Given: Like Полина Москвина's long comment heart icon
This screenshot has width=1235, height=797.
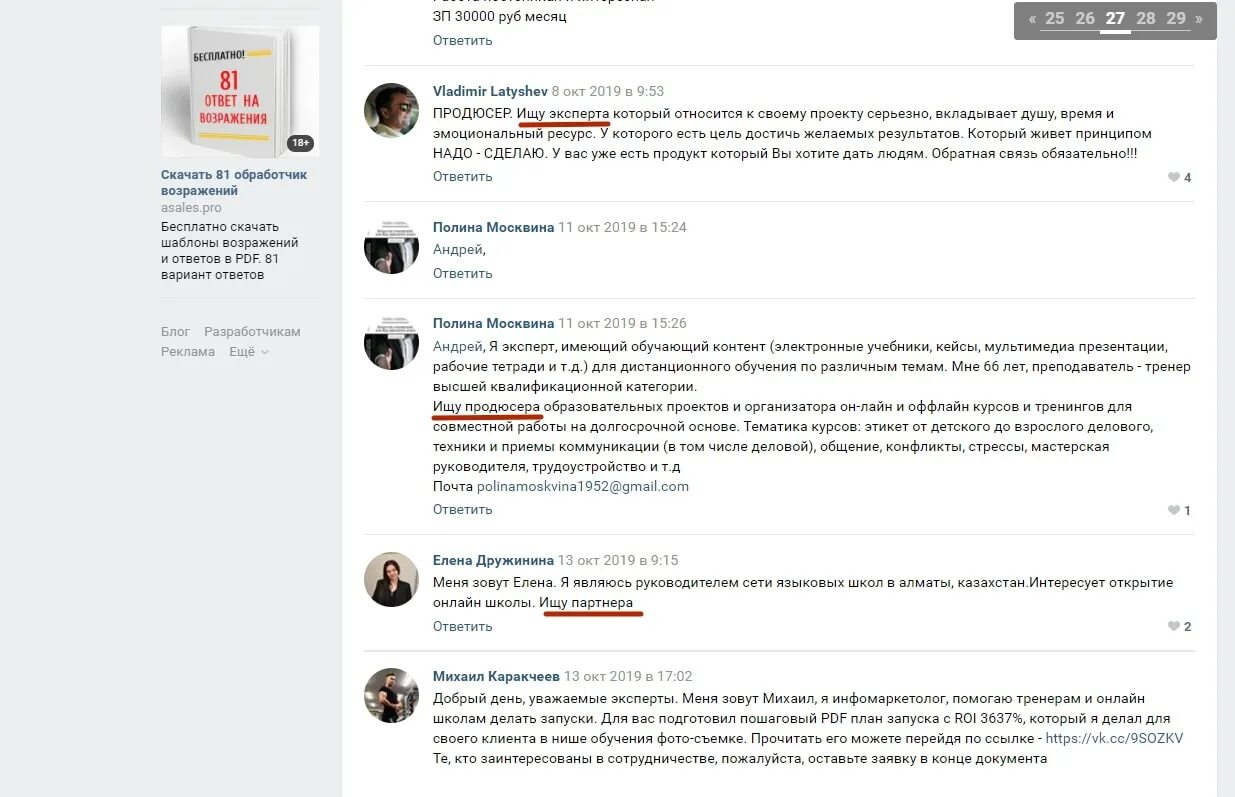Looking at the screenshot, I should [1174, 510].
